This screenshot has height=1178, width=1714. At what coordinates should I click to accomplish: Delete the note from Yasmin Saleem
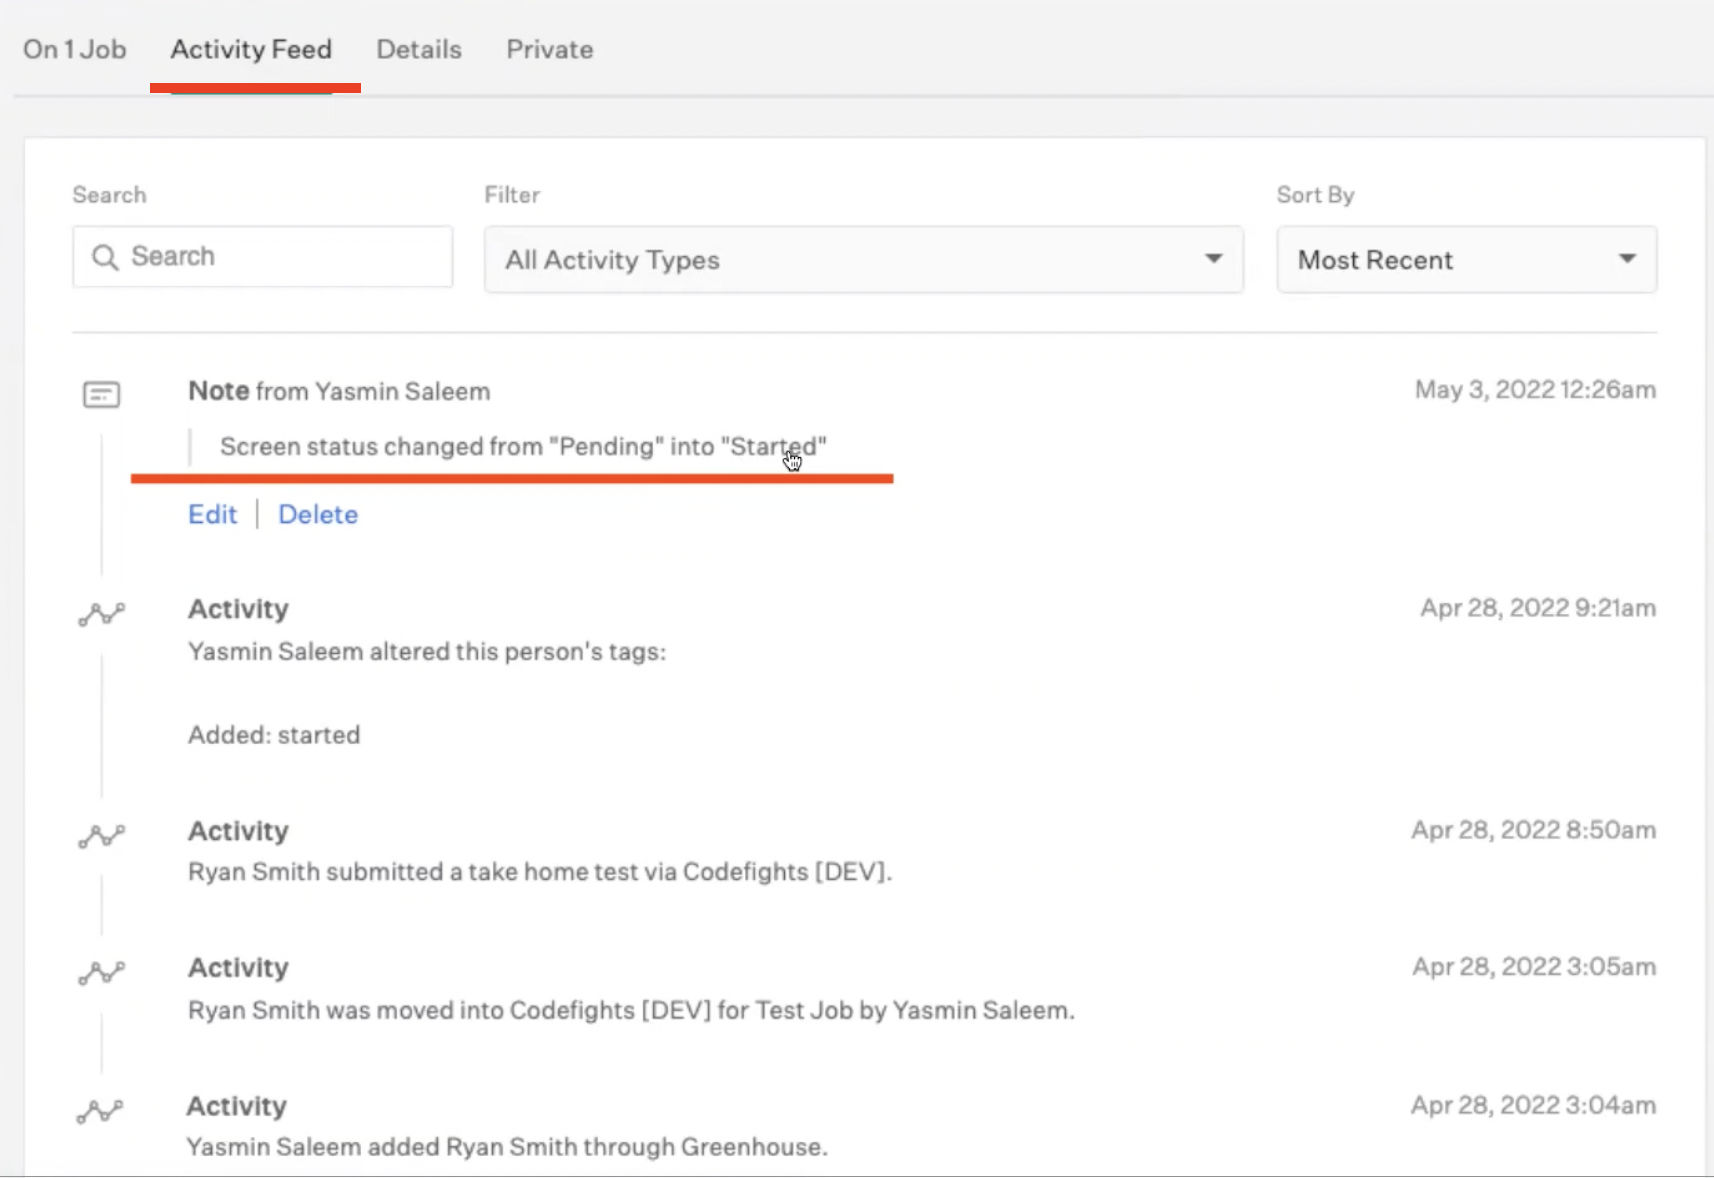[318, 514]
